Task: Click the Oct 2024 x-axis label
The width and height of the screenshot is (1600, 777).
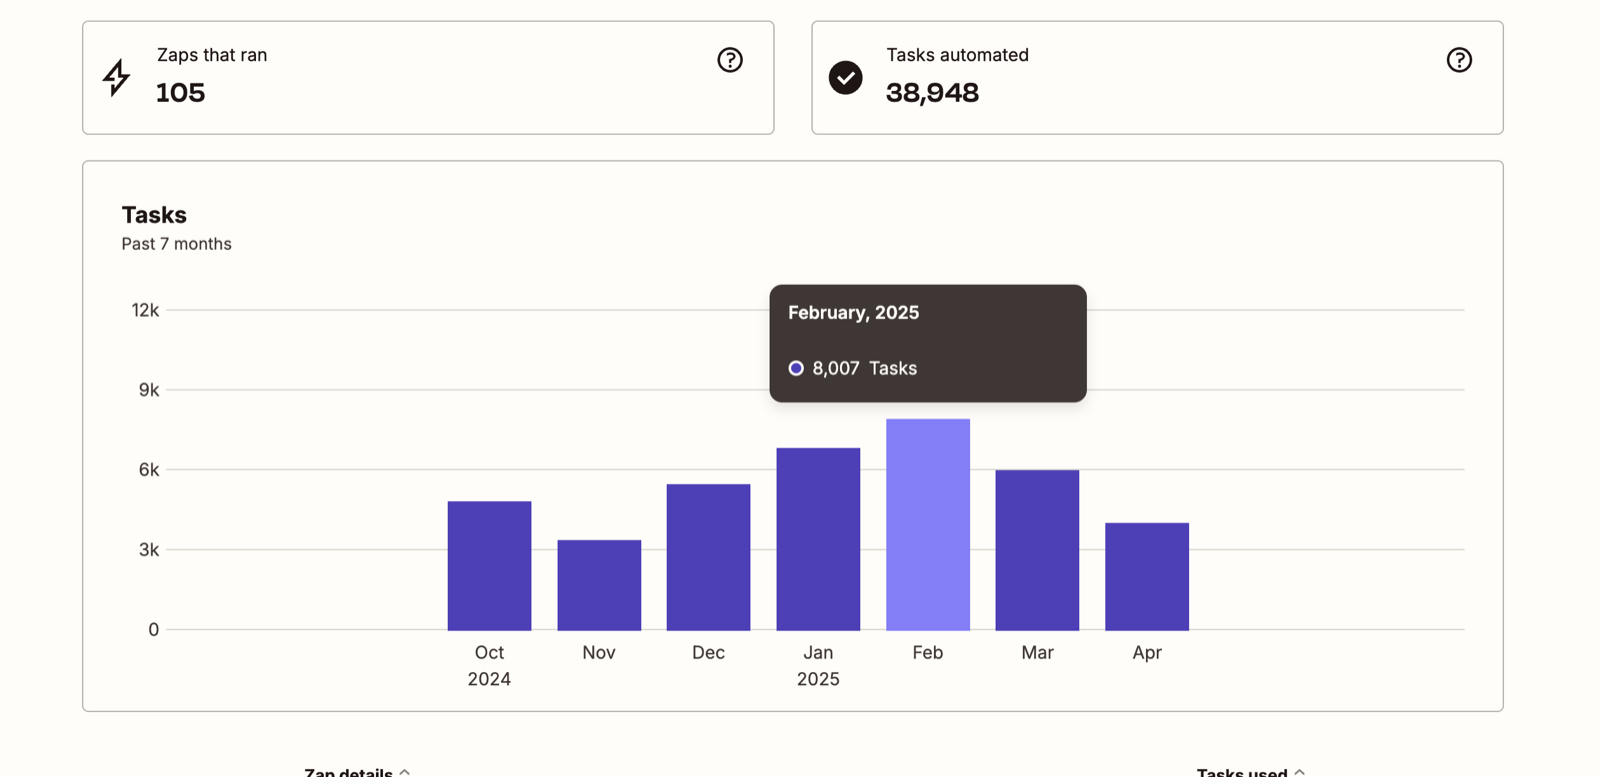Action: [489, 665]
